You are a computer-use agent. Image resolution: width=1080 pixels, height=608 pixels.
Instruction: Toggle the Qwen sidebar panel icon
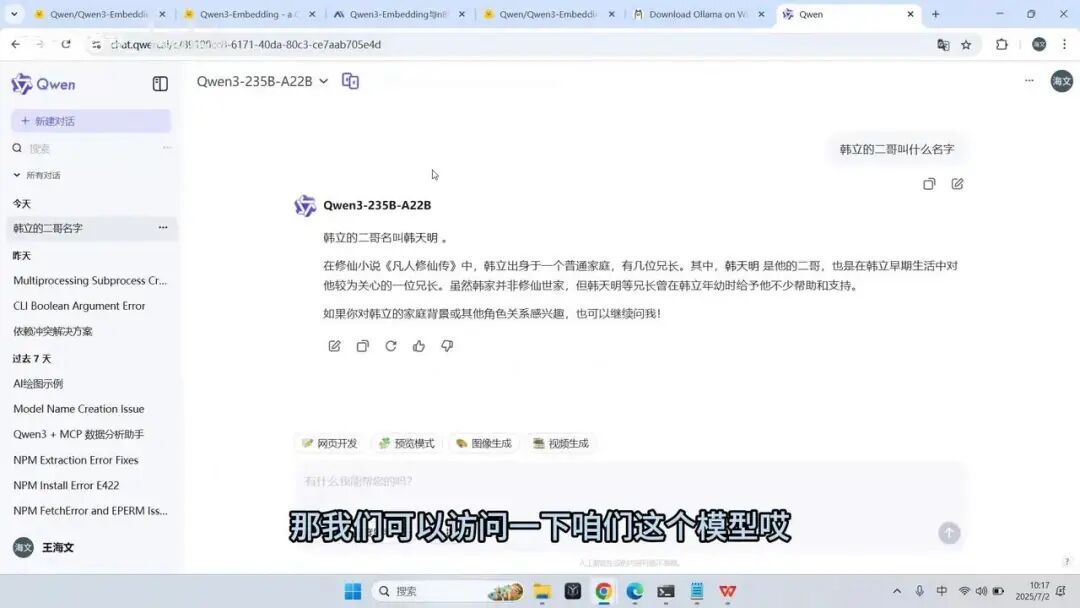(x=160, y=84)
